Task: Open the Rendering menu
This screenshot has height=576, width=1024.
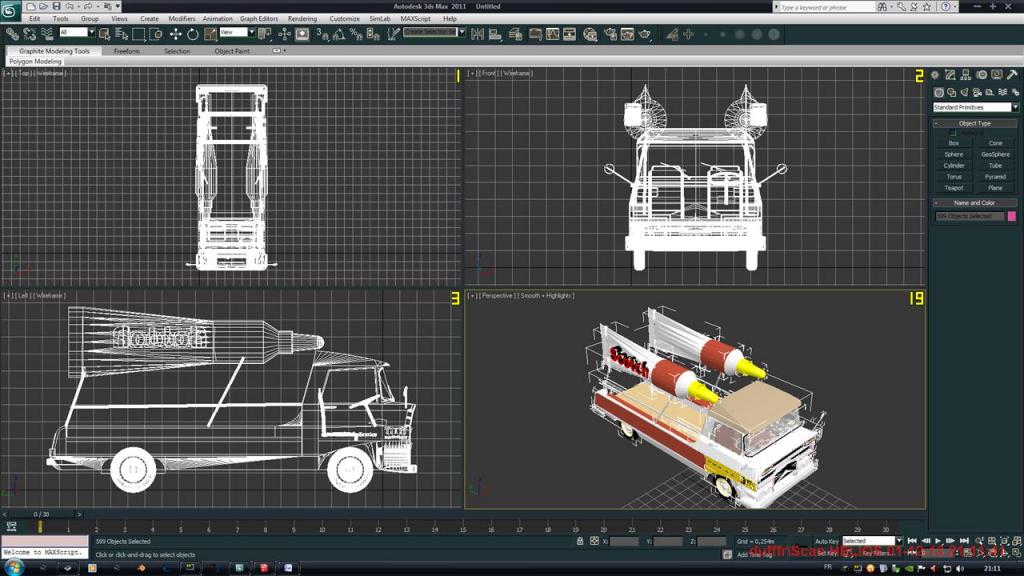Action: coord(302,19)
